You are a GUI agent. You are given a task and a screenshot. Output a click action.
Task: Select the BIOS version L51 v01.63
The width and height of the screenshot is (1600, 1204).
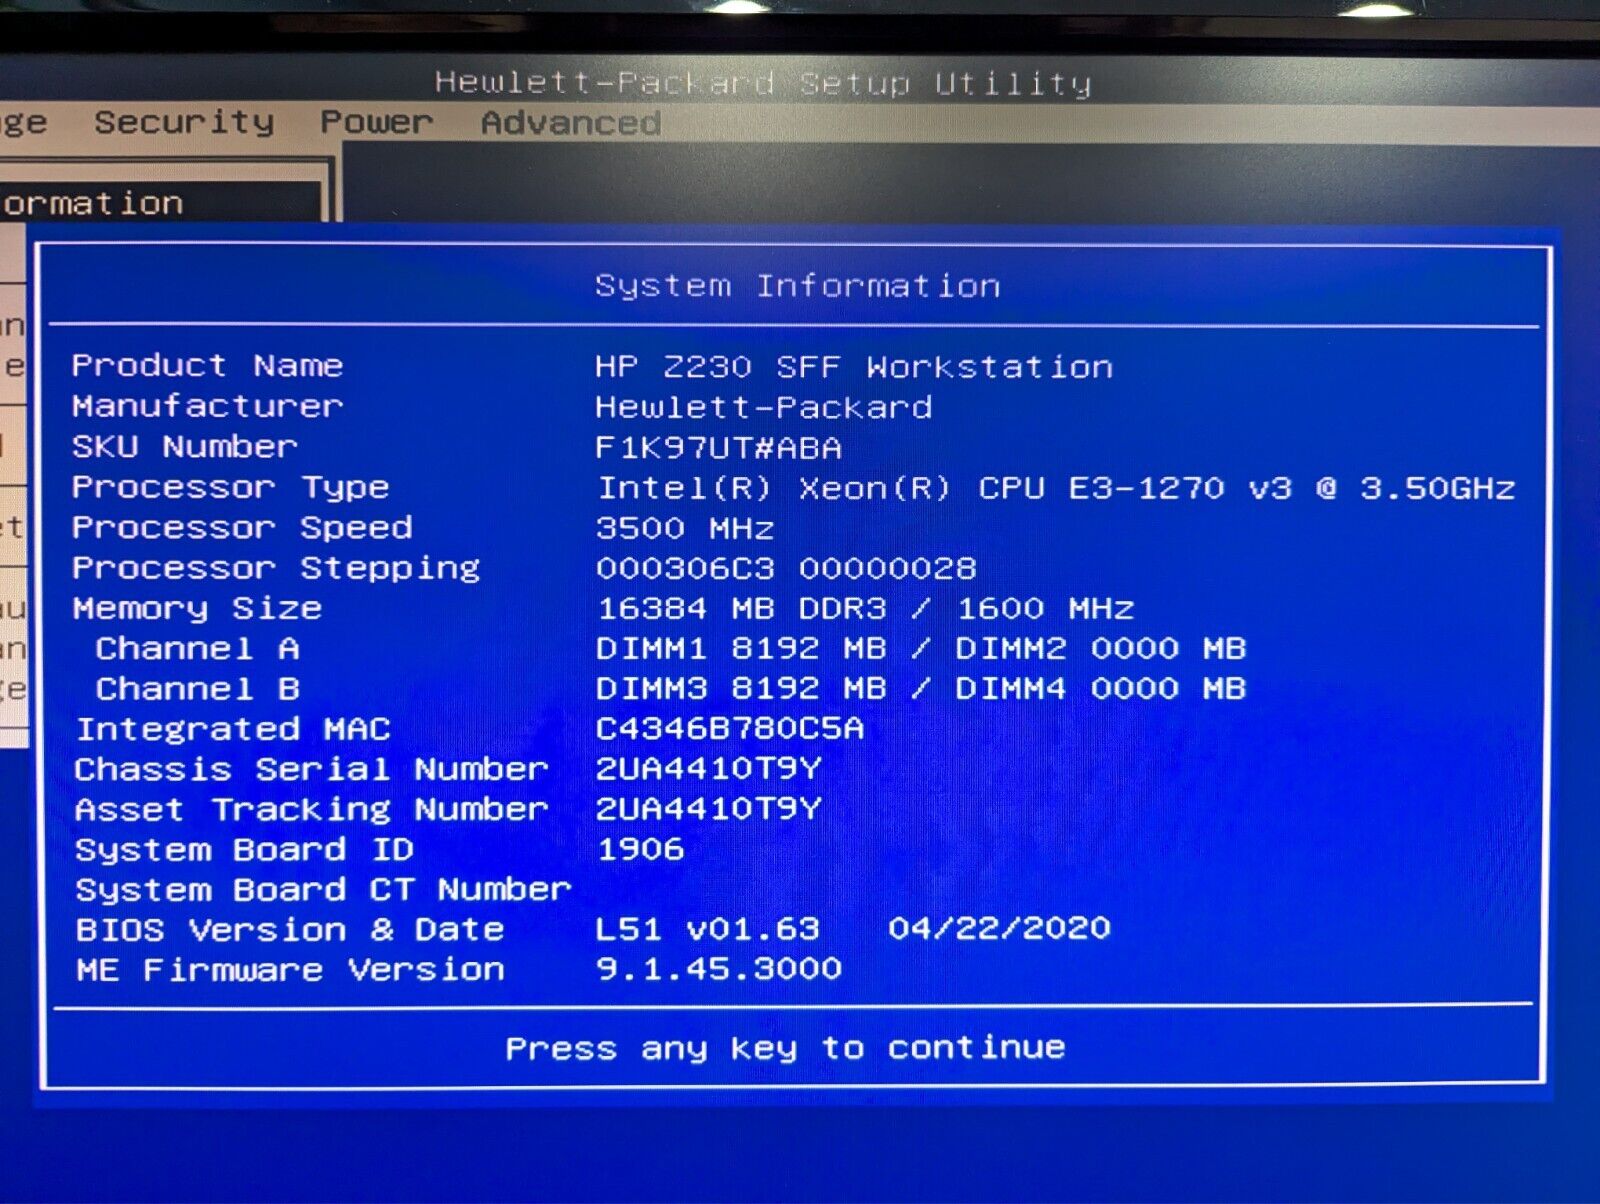pos(707,929)
